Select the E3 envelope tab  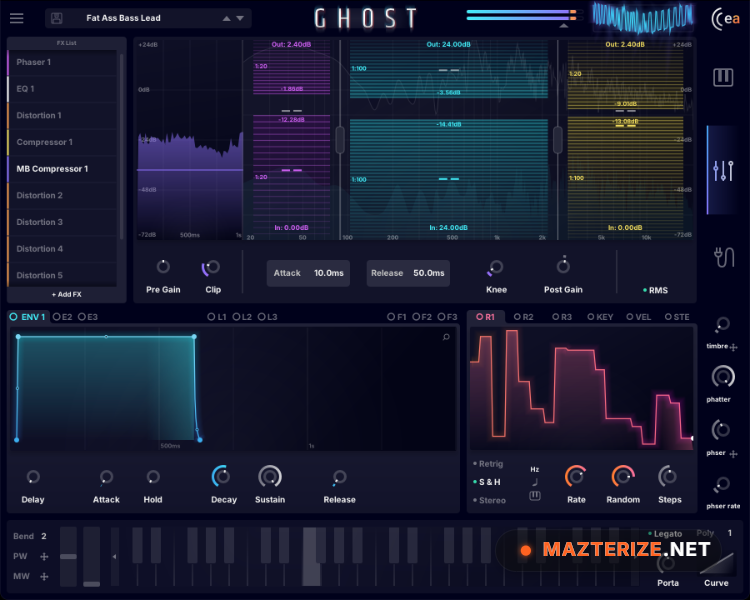tap(88, 317)
